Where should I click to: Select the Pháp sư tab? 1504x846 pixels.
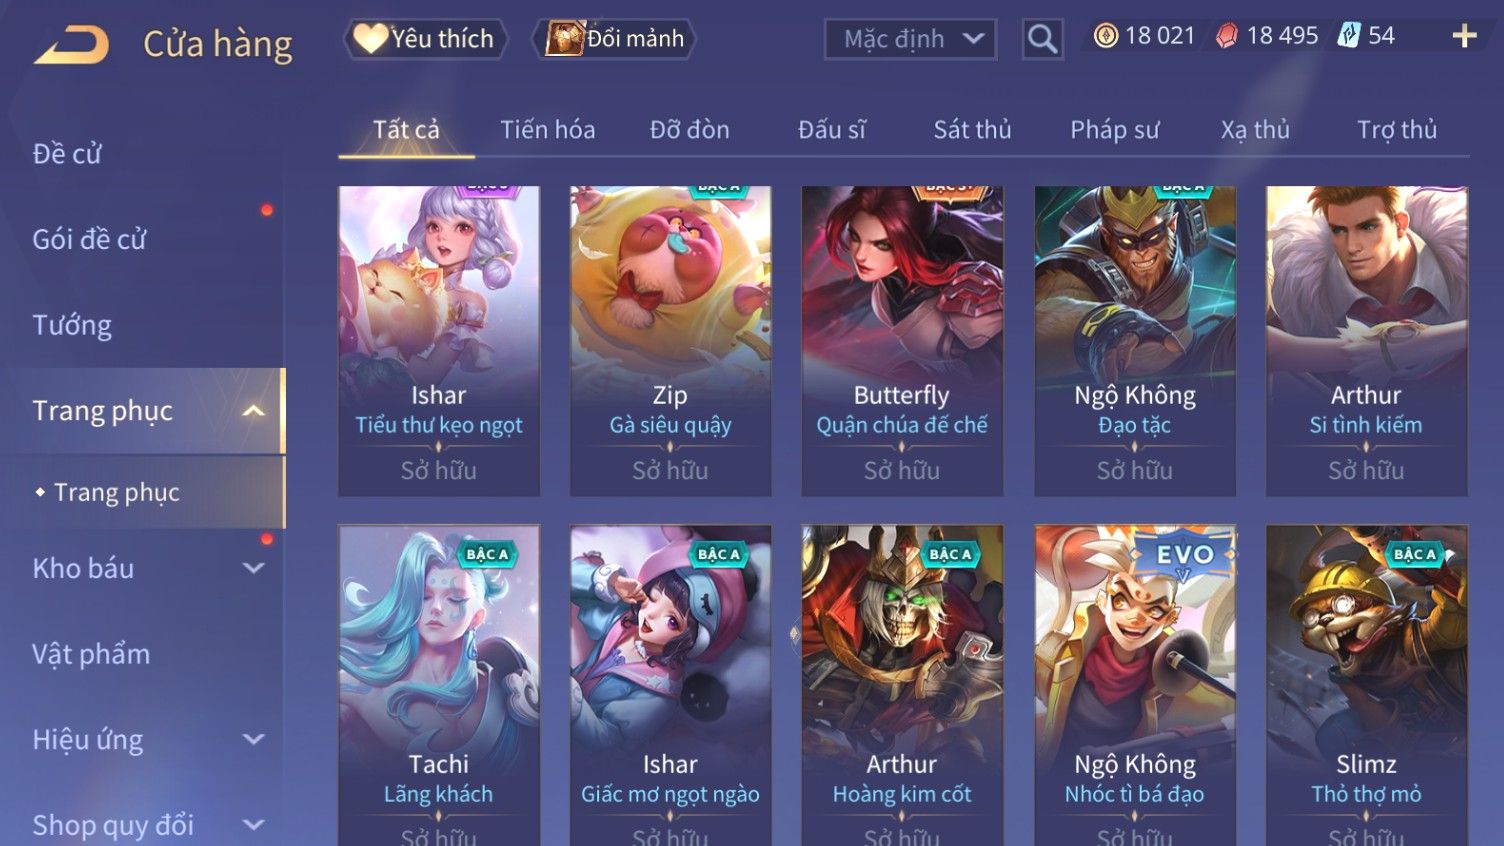1115,130
